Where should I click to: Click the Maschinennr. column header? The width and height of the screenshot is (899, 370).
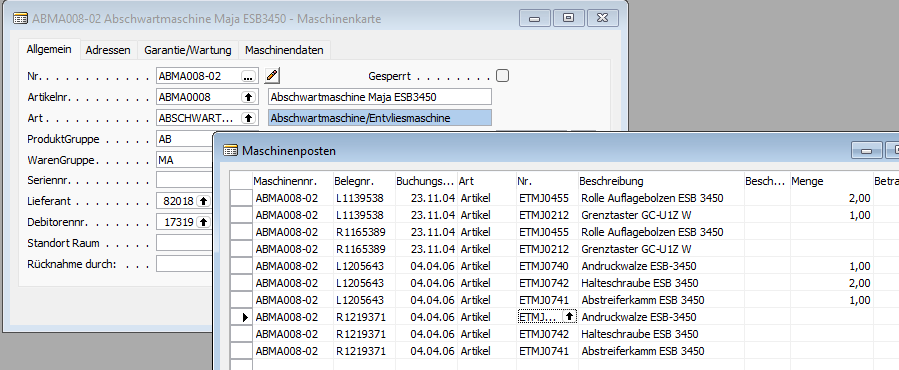pyautogui.click(x=292, y=181)
